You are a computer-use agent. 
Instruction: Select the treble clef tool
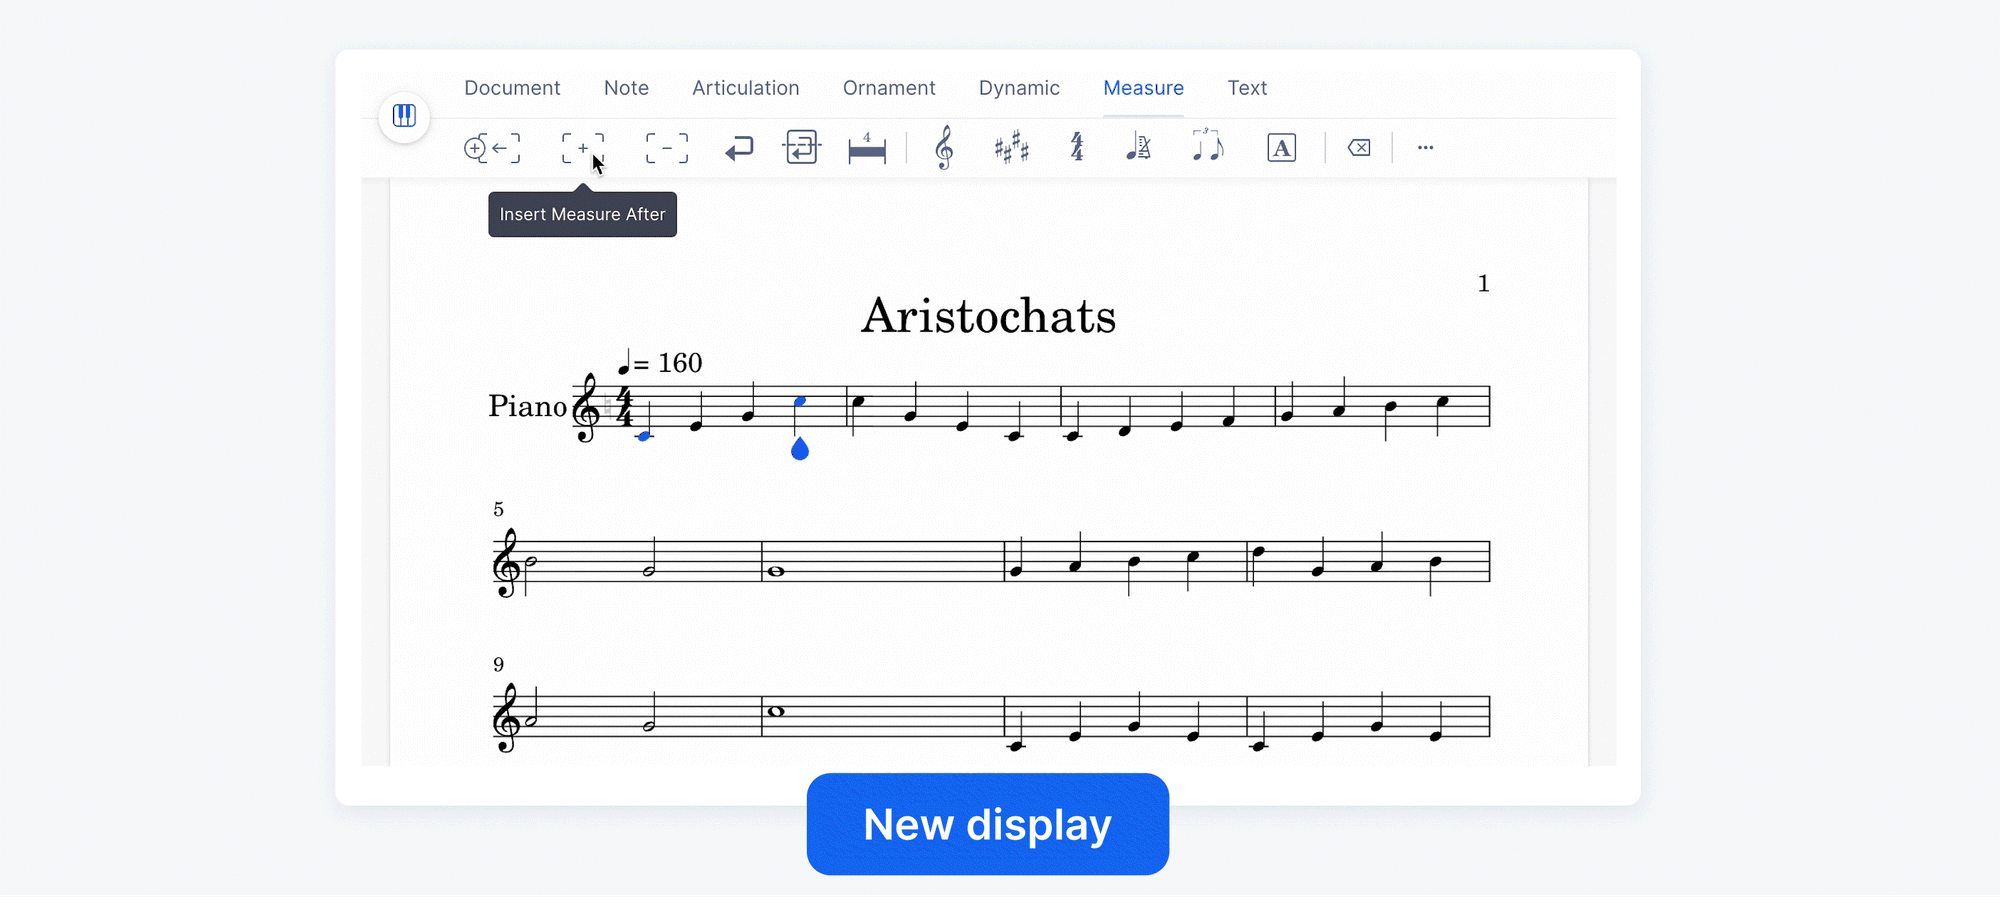pyautogui.click(x=943, y=148)
